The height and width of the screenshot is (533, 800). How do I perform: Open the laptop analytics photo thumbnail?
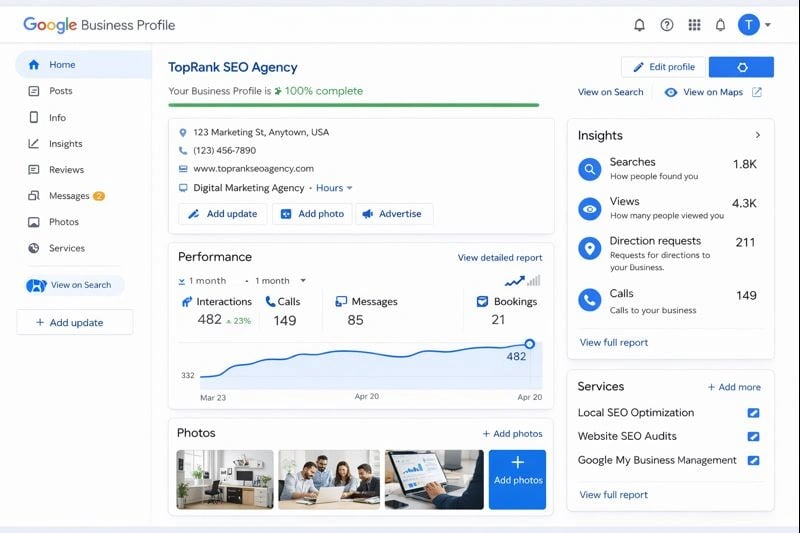(x=434, y=479)
